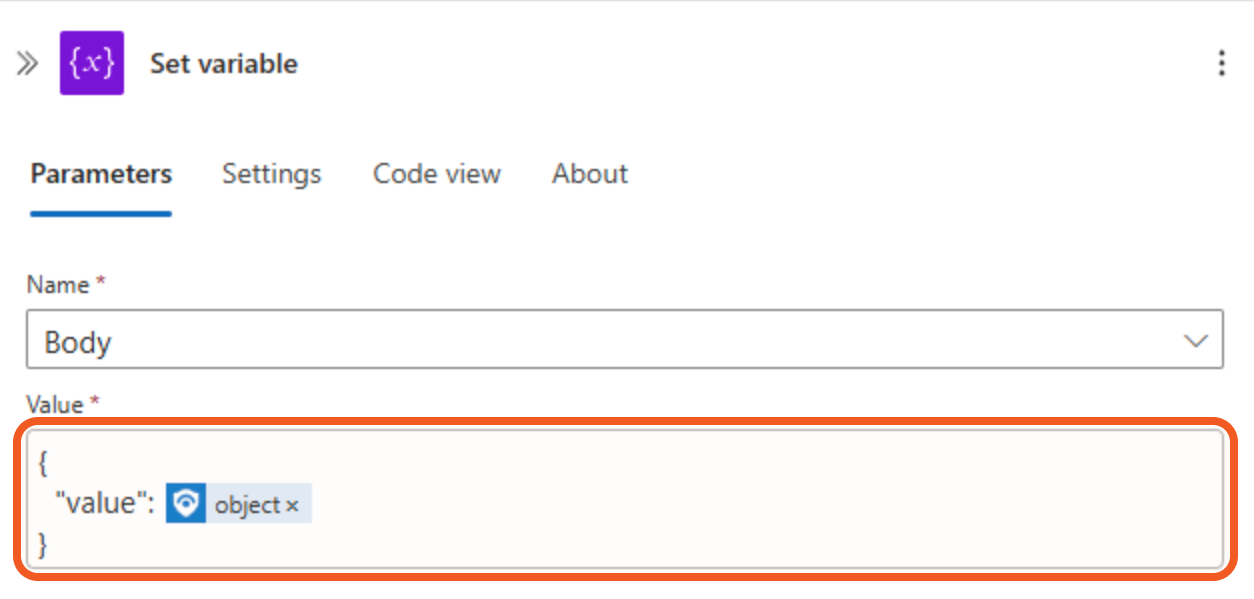The image size is (1254, 599).
Task: Place cursor on the "value" key text
Action: coord(101,504)
